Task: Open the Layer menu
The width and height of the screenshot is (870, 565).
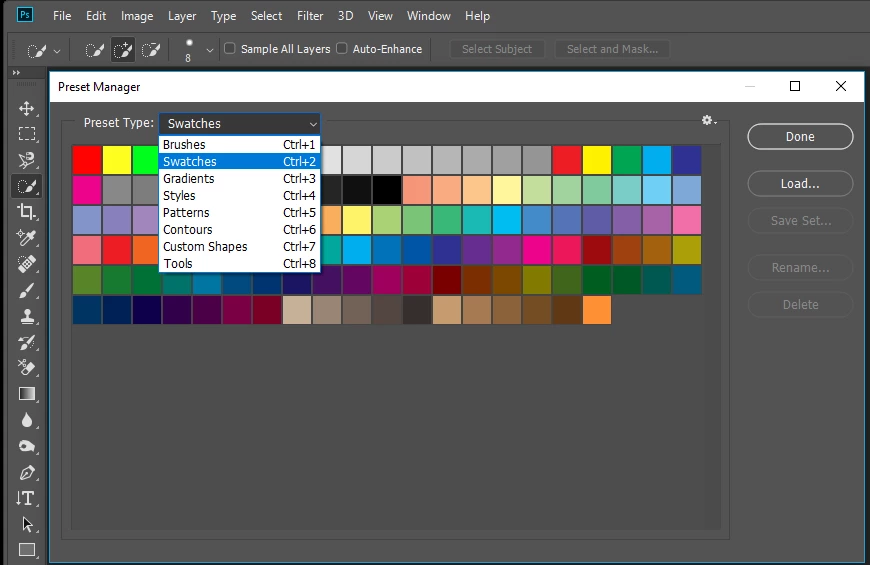Action: 182,16
